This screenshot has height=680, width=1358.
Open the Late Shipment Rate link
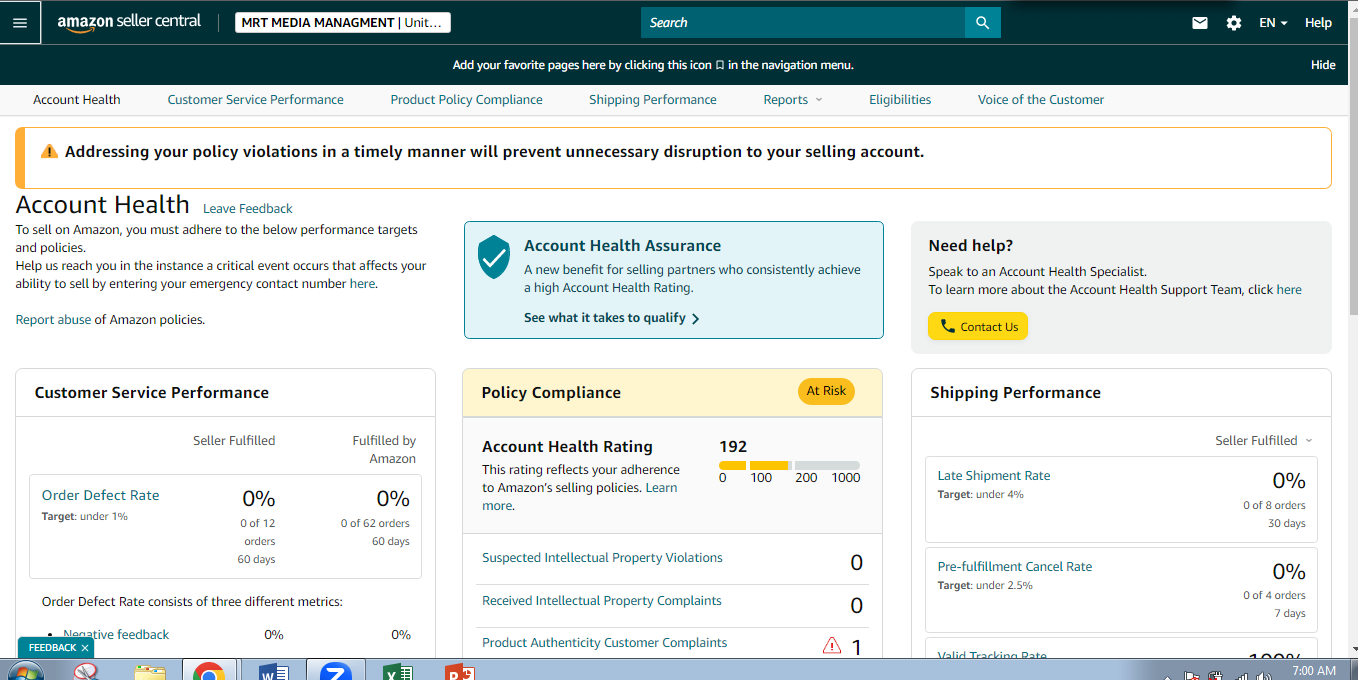pyautogui.click(x=994, y=476)
